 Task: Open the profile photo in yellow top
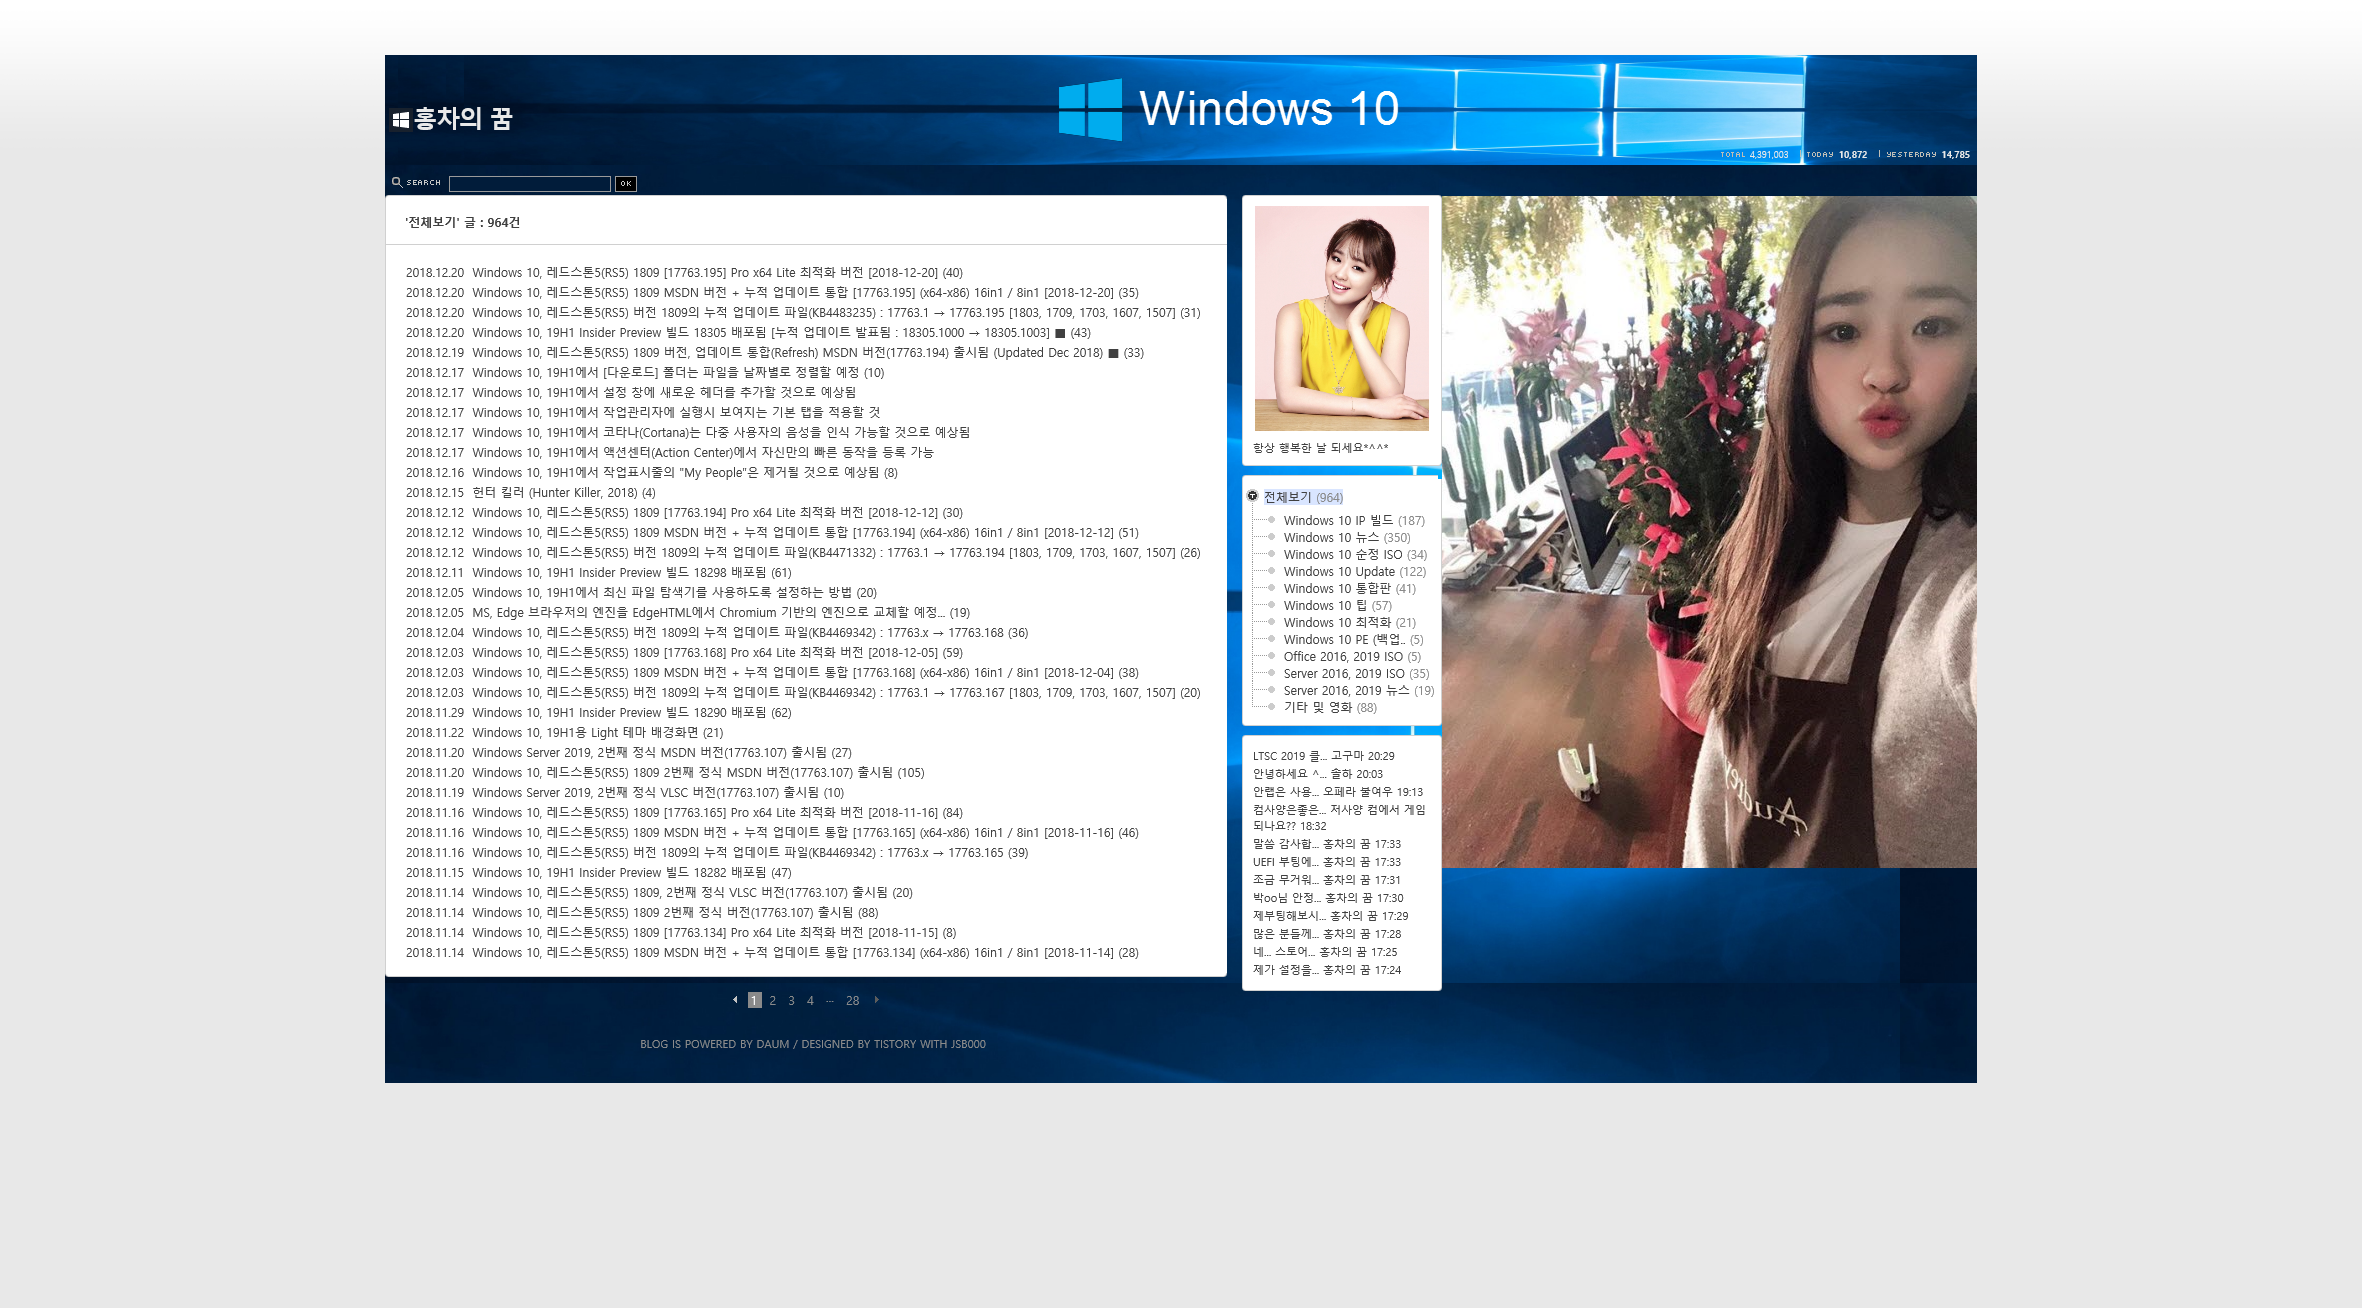pyautogui.click(x=1341, y=318)
